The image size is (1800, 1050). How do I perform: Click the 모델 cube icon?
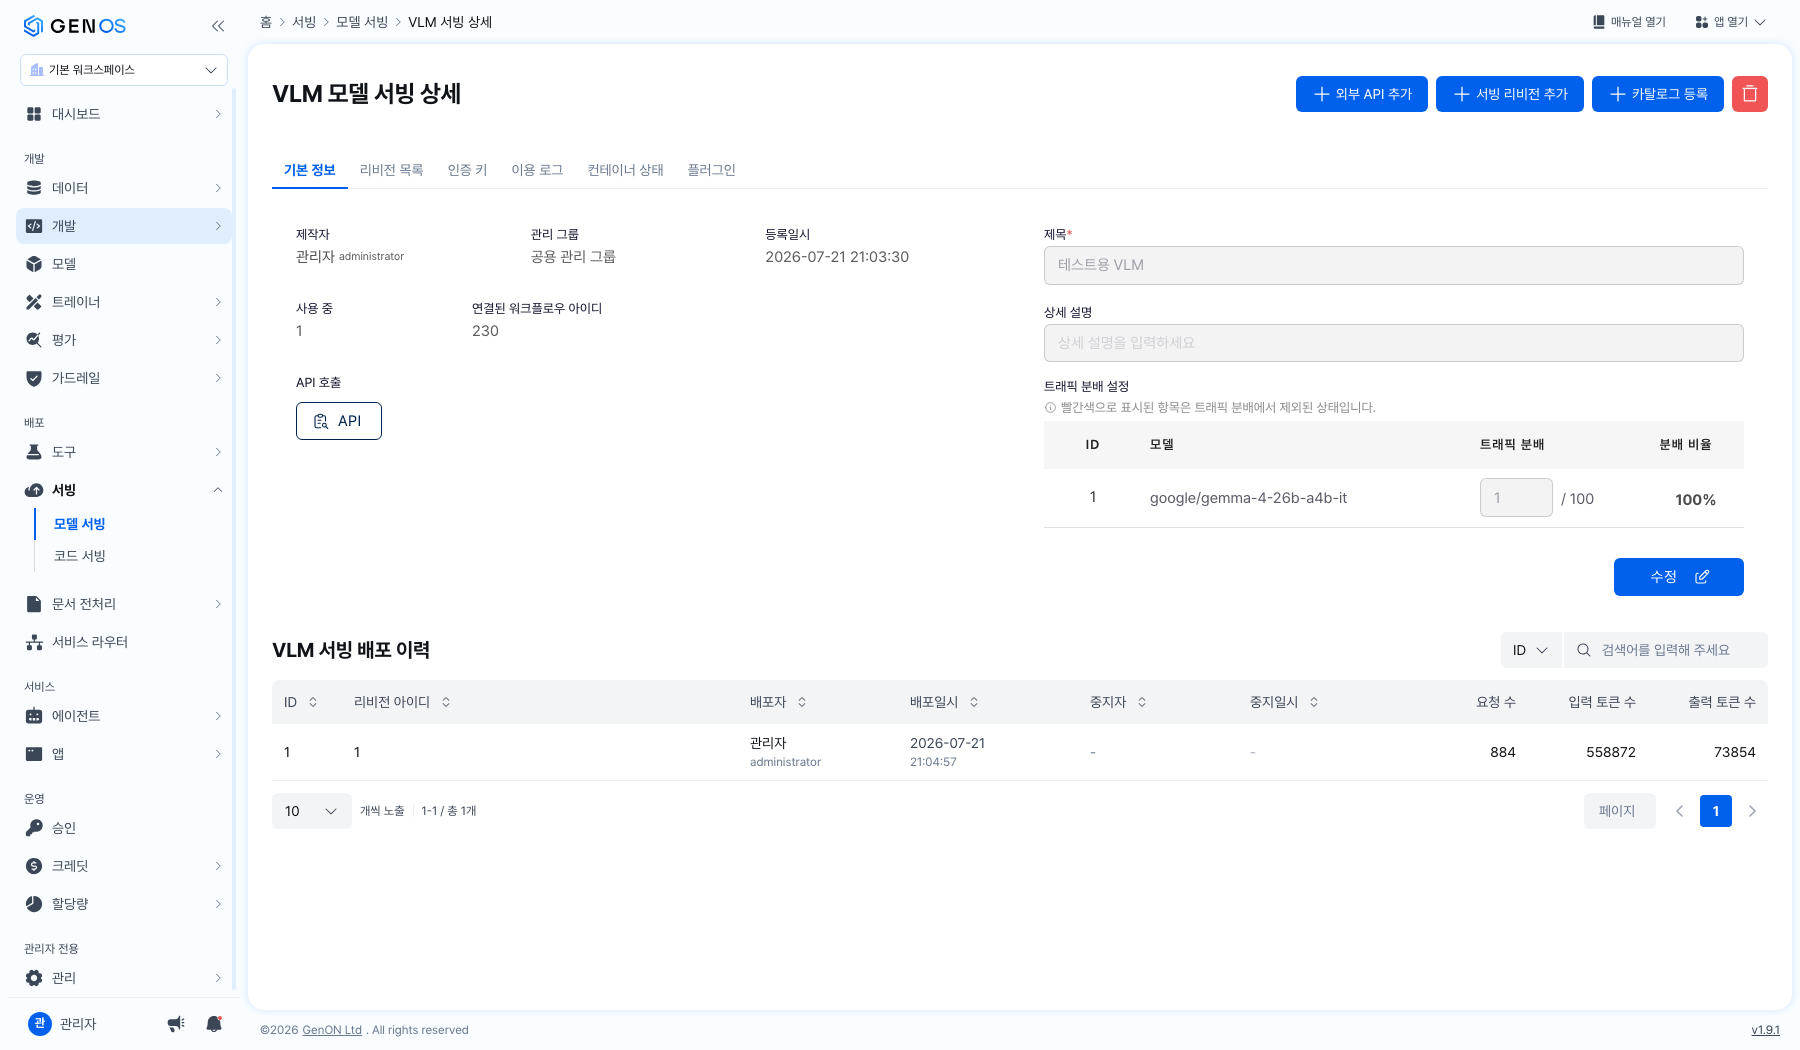point(34,264)
